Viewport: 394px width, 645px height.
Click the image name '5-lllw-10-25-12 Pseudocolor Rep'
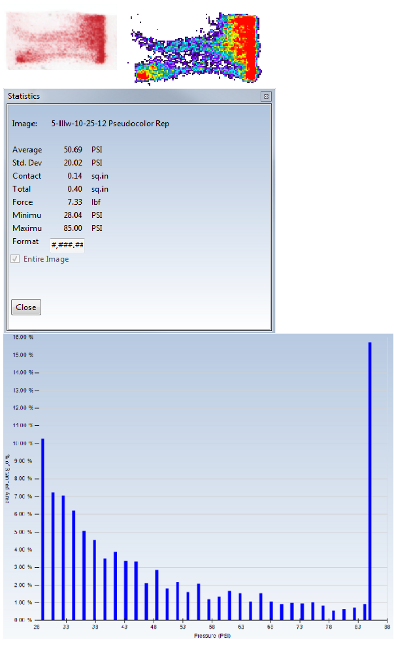tap(110, 123)
